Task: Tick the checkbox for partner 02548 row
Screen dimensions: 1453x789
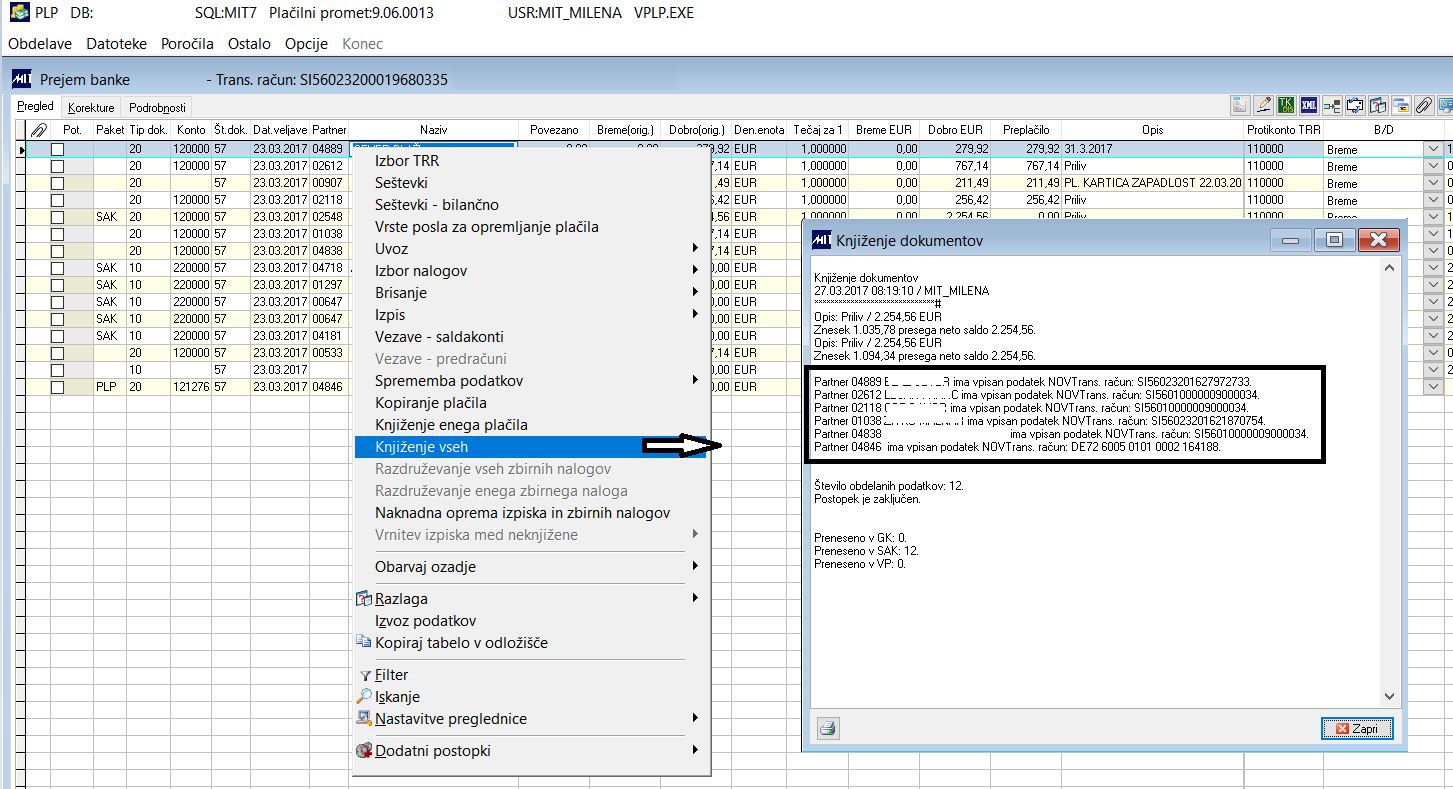Action: [58, 217]
